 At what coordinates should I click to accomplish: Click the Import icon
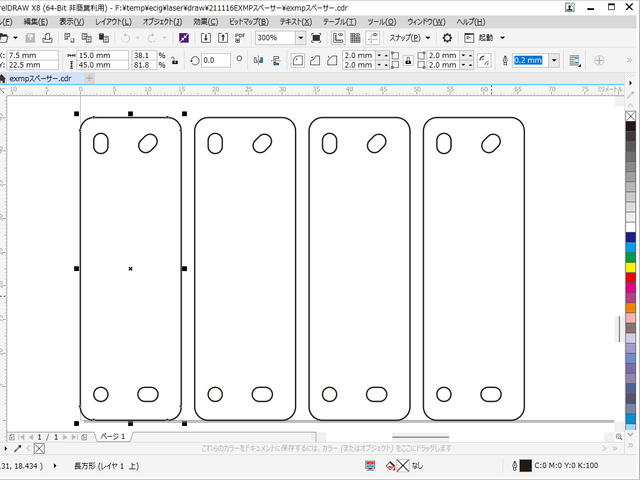(206, 37)
